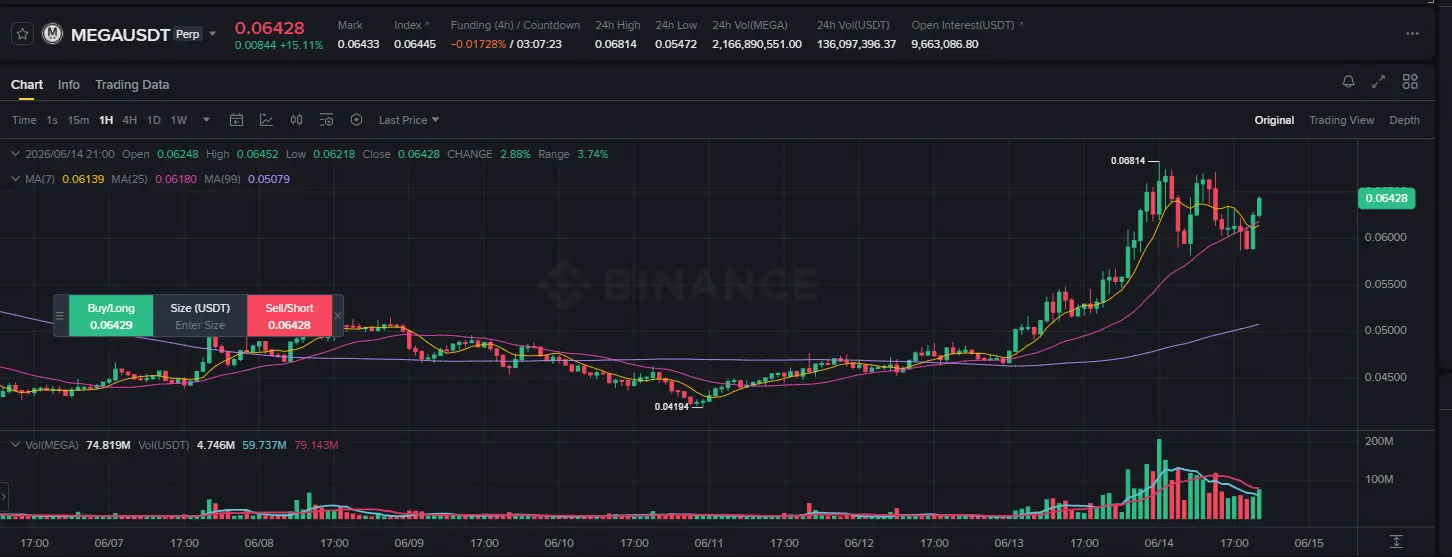Click the 24h Vol(MEGA) value 2,166,890,551.00

point(757,44)
